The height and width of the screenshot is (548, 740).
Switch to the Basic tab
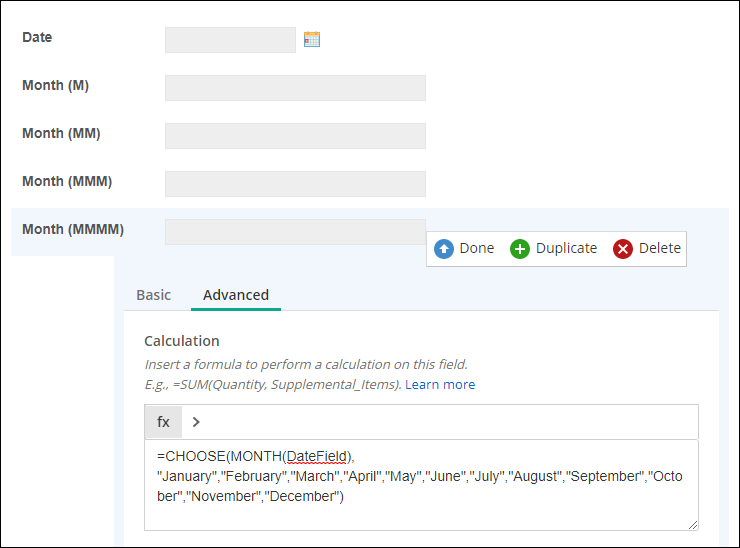(153, 295)
